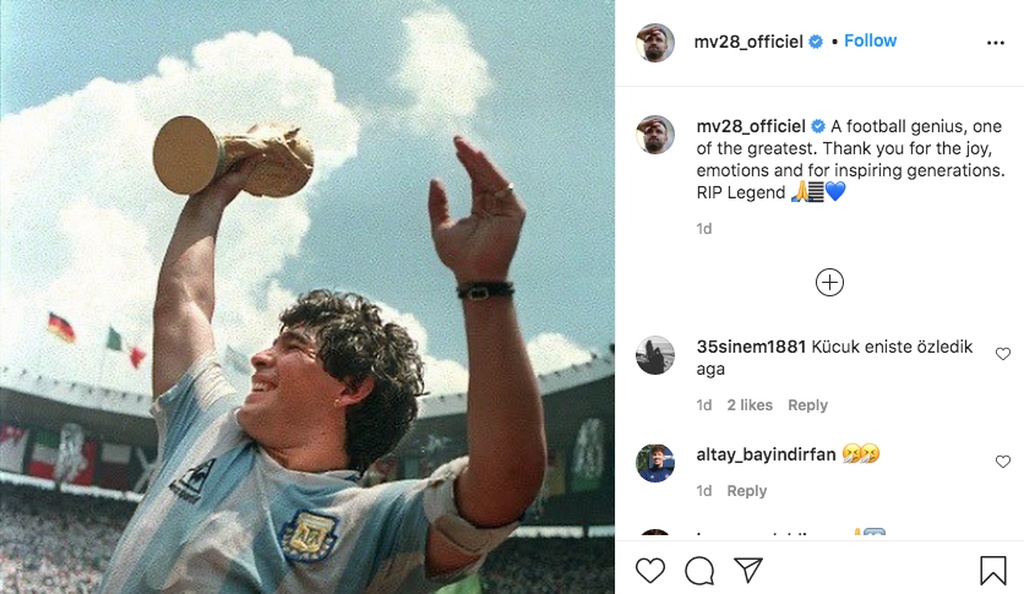This screenshot has width=1024, height=594.
Task: Save post with the bookmark icon
Action: pos(992,570)
